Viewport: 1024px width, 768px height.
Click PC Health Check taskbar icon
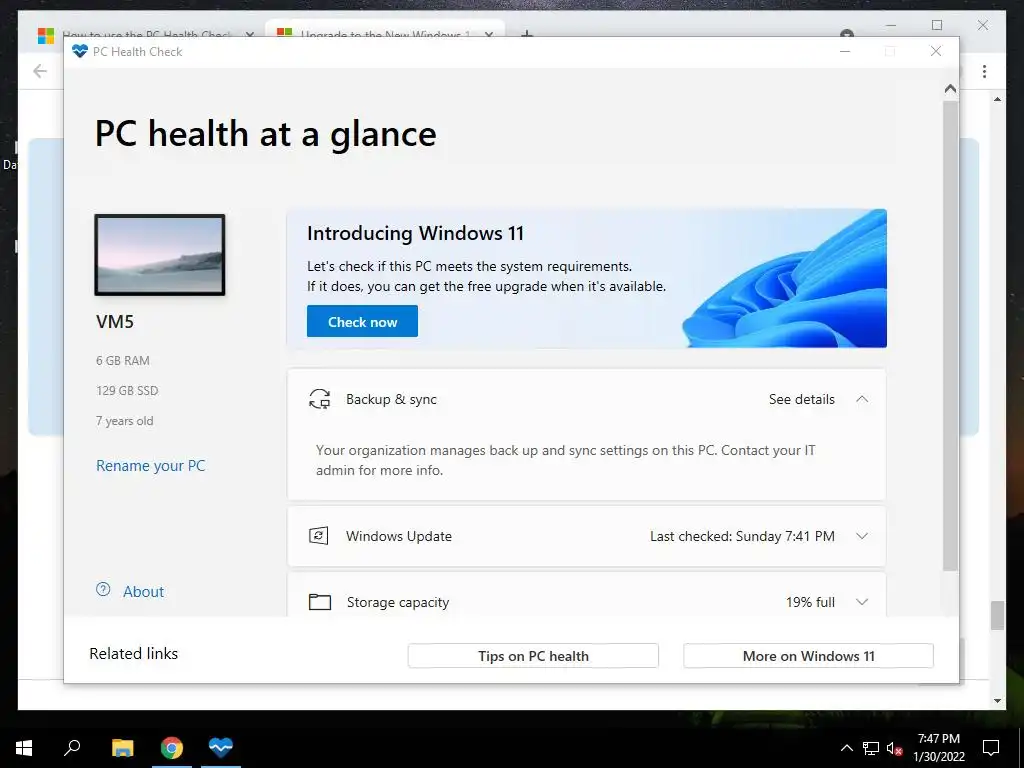click(x=221, y=746)
